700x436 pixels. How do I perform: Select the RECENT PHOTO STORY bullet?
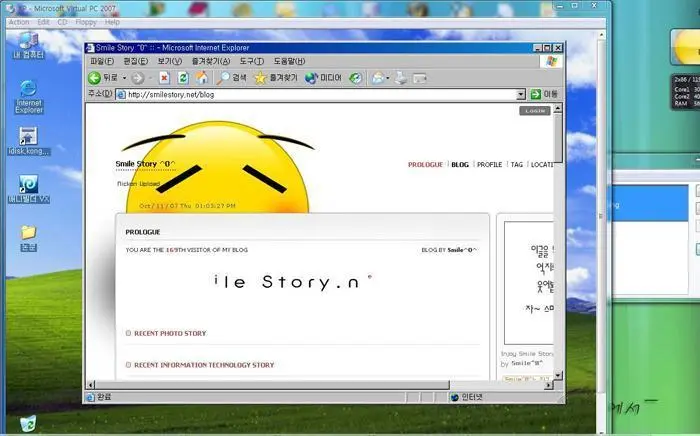coord(129,333)
